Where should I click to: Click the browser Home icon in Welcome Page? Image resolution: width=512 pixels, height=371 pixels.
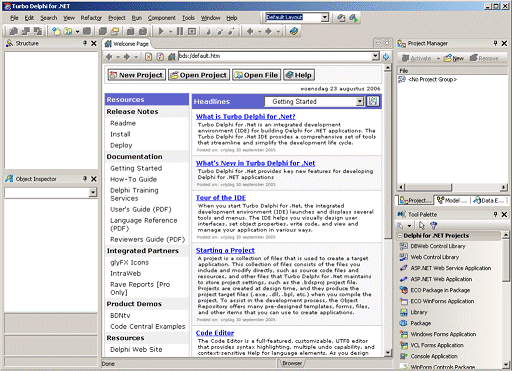pos(172,57)
